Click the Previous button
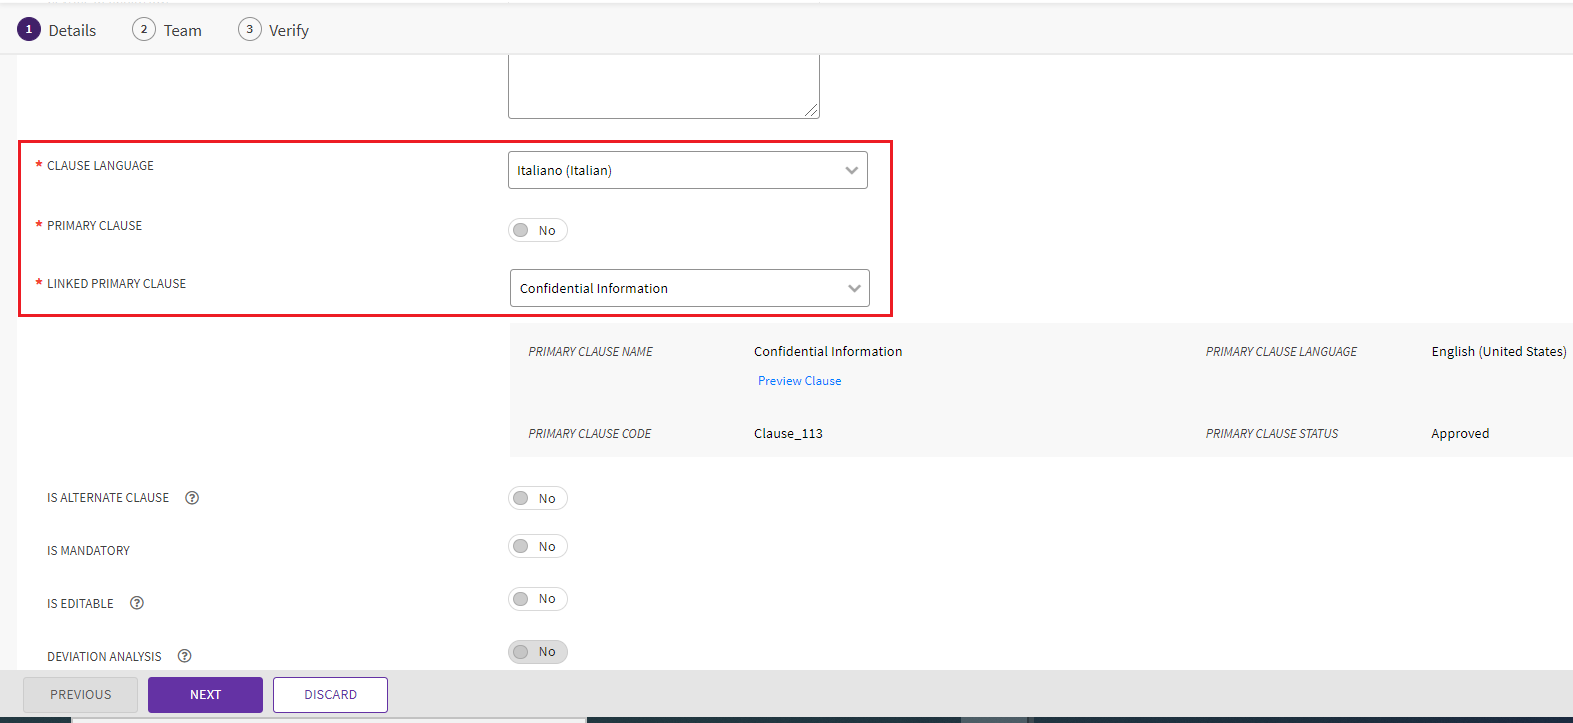This screenshot has width=1573, height=723. point(80,695)
